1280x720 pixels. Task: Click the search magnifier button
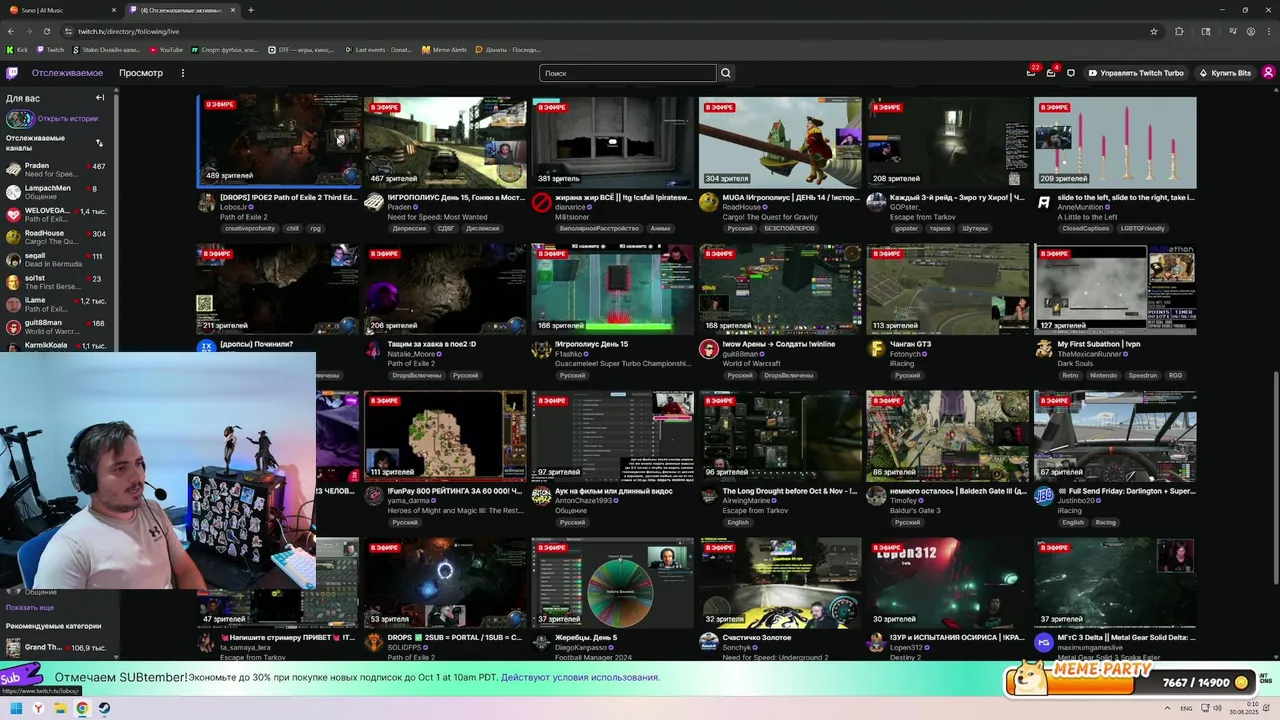(726, 73)
